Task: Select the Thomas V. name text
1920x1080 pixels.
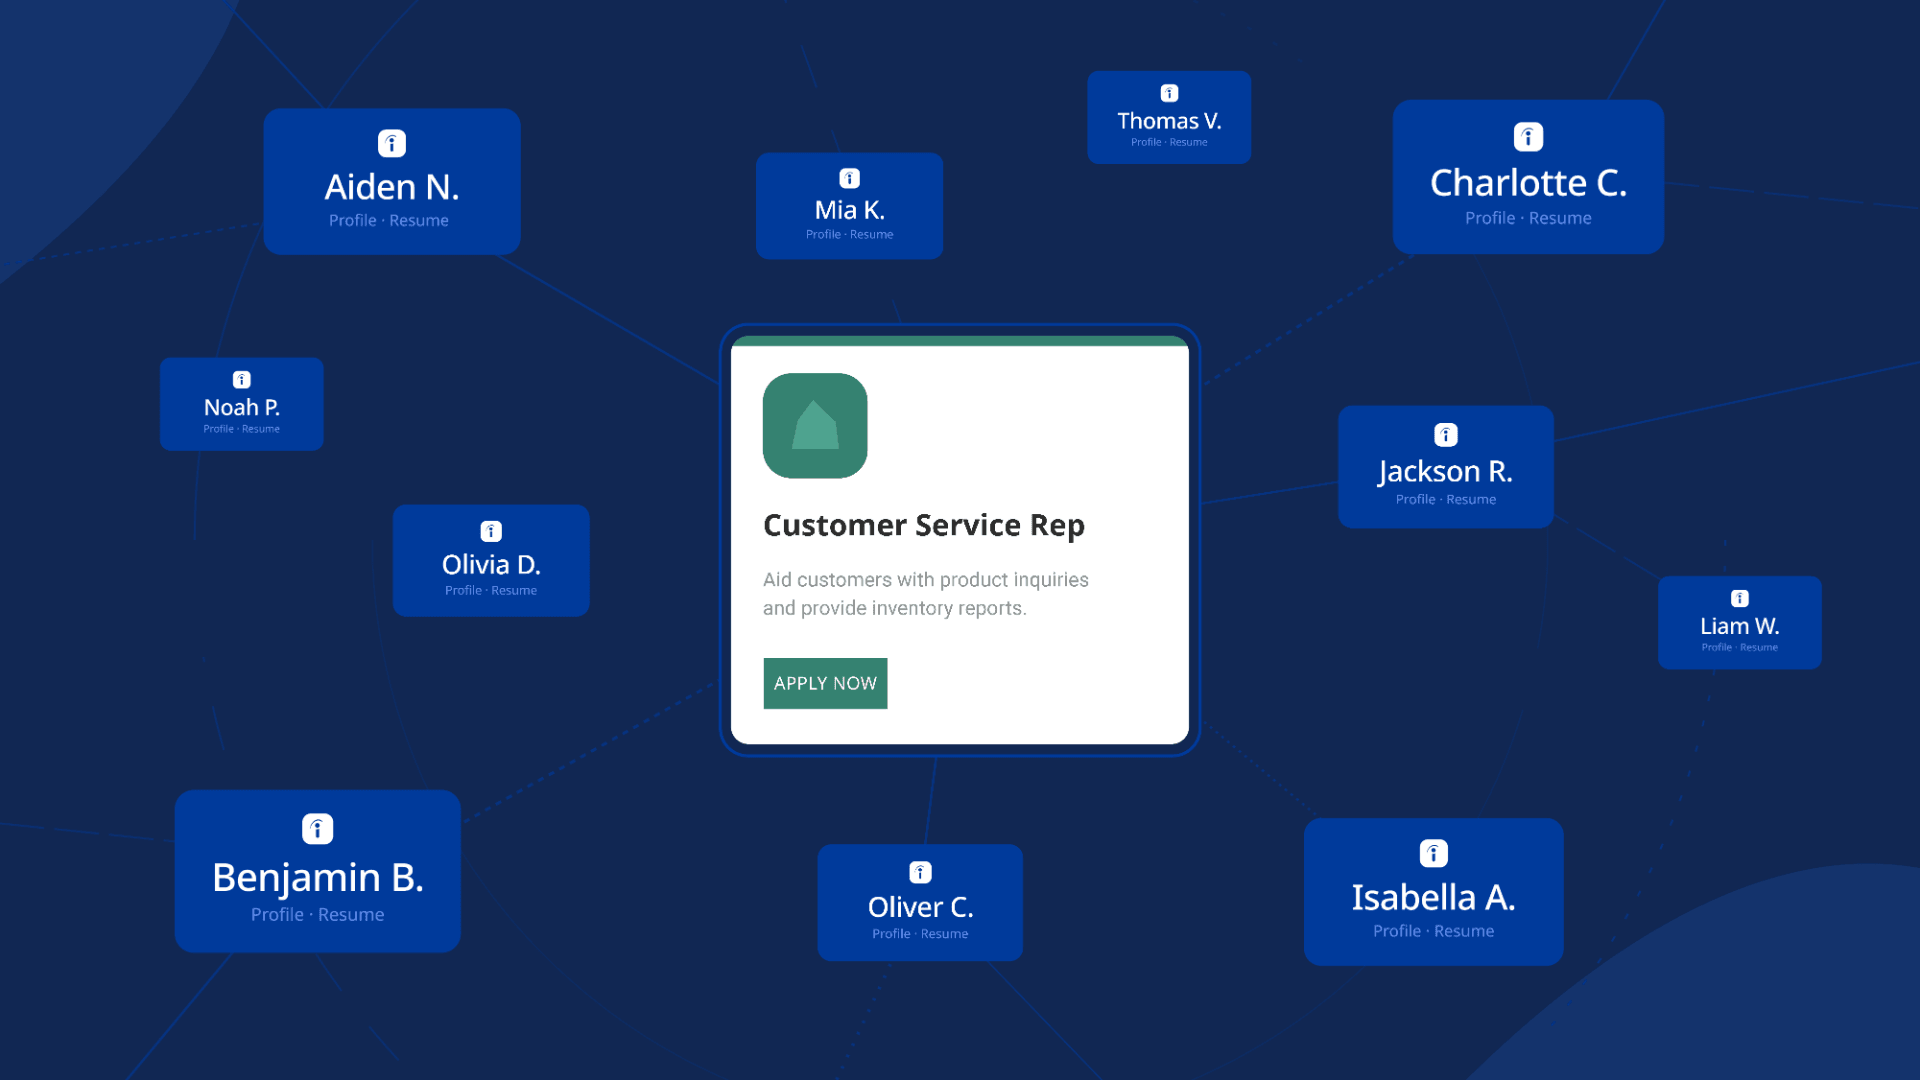Action: tap(1169, 121)
